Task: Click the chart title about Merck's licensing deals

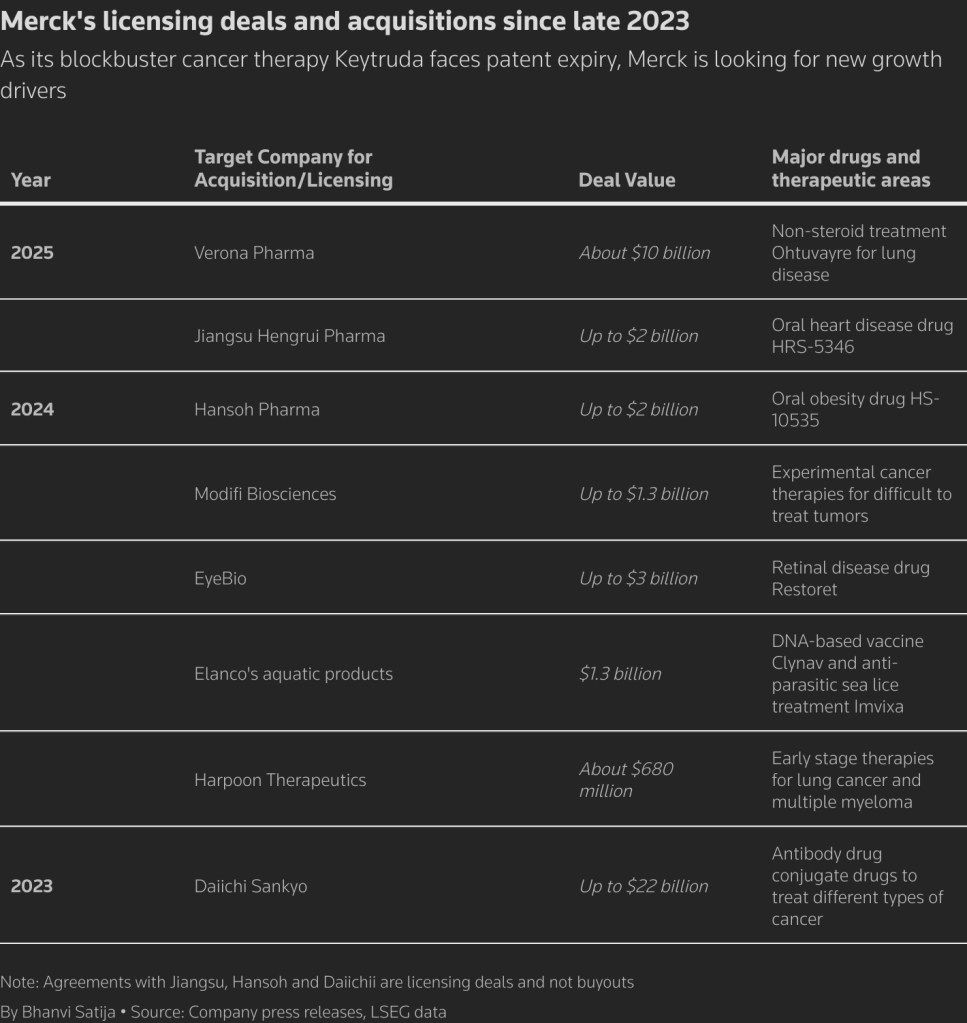Action: click(x=345, y=21)
